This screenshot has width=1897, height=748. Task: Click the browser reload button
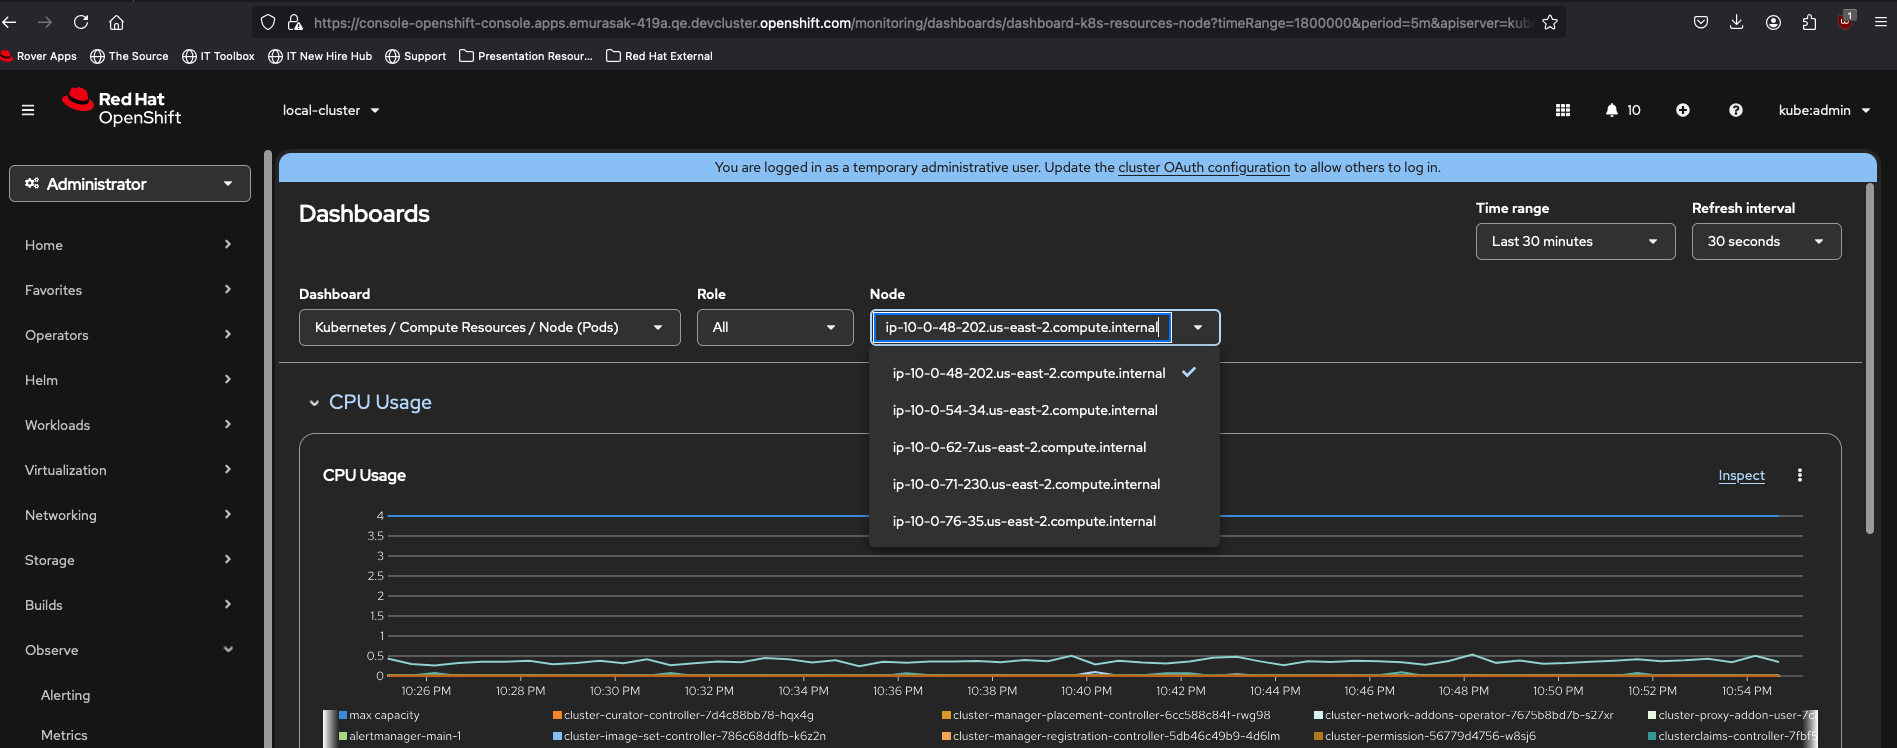pyautogui.click(x=81, y=22)
